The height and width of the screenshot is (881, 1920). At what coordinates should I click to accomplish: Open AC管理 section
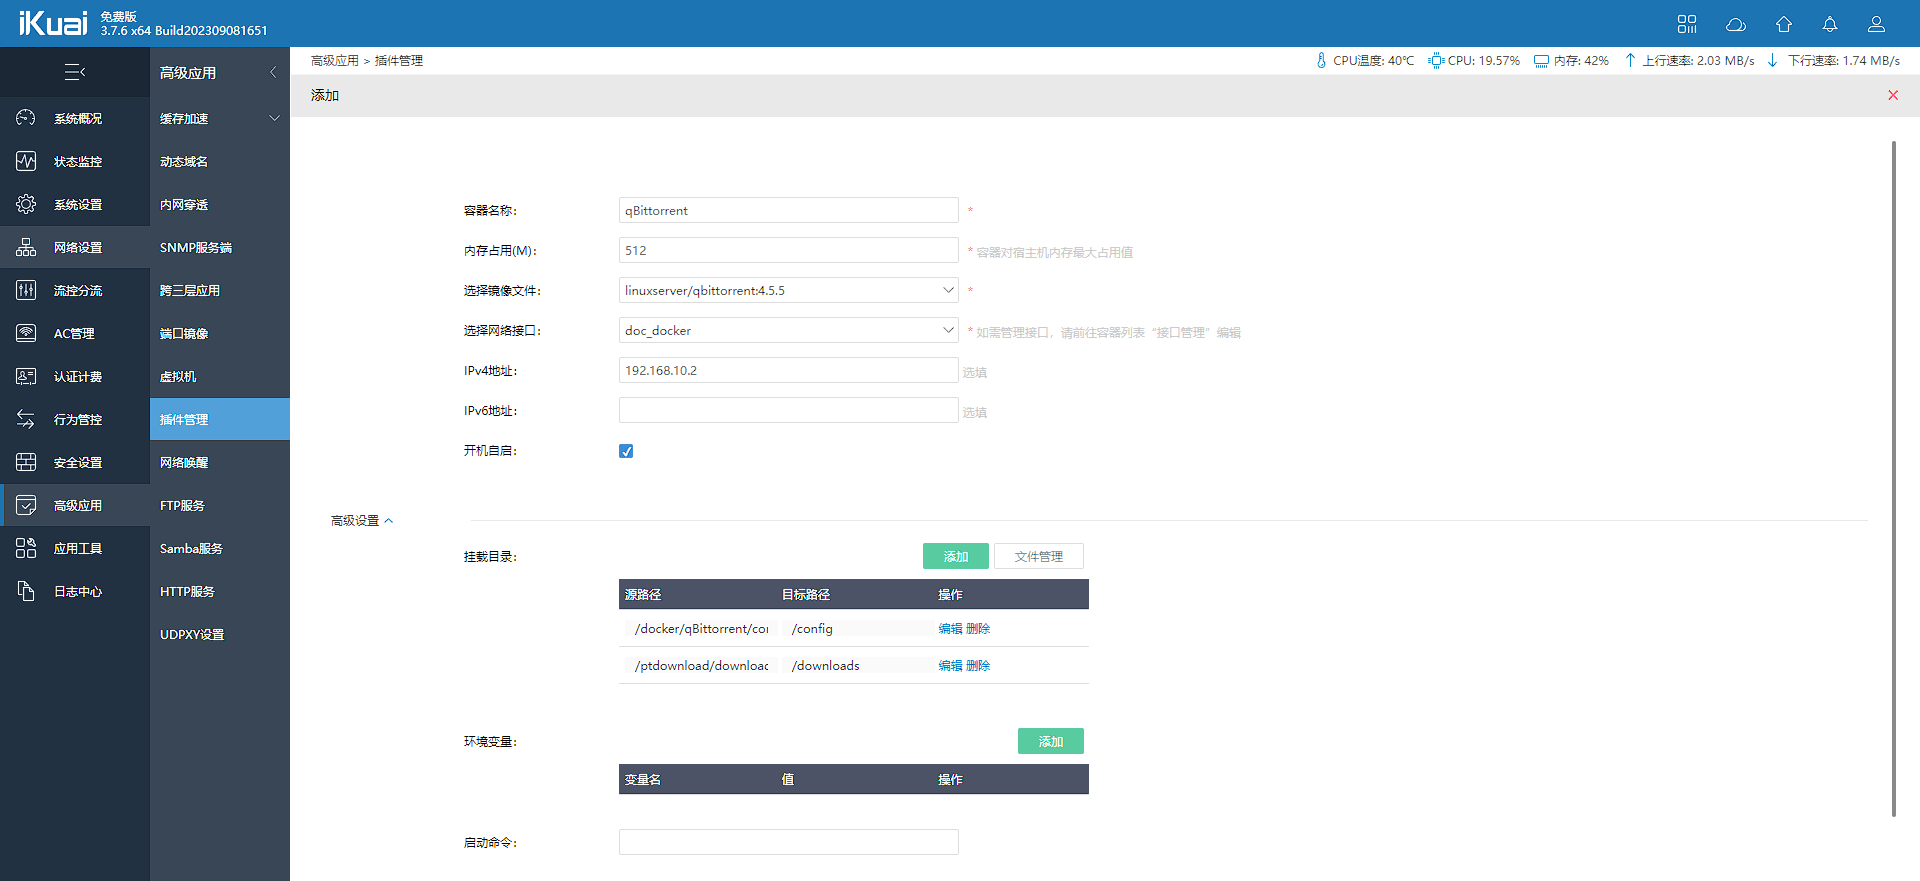[x=75, y=333]
